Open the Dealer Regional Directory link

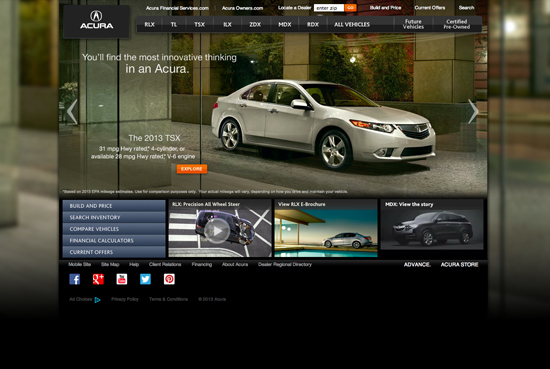coord(285,264)
